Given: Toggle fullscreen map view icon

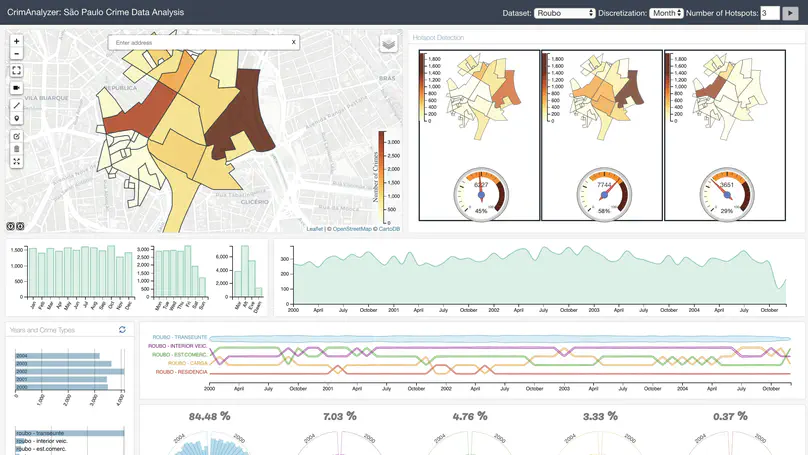Looking at the screenshot, I should coord(16,71).
